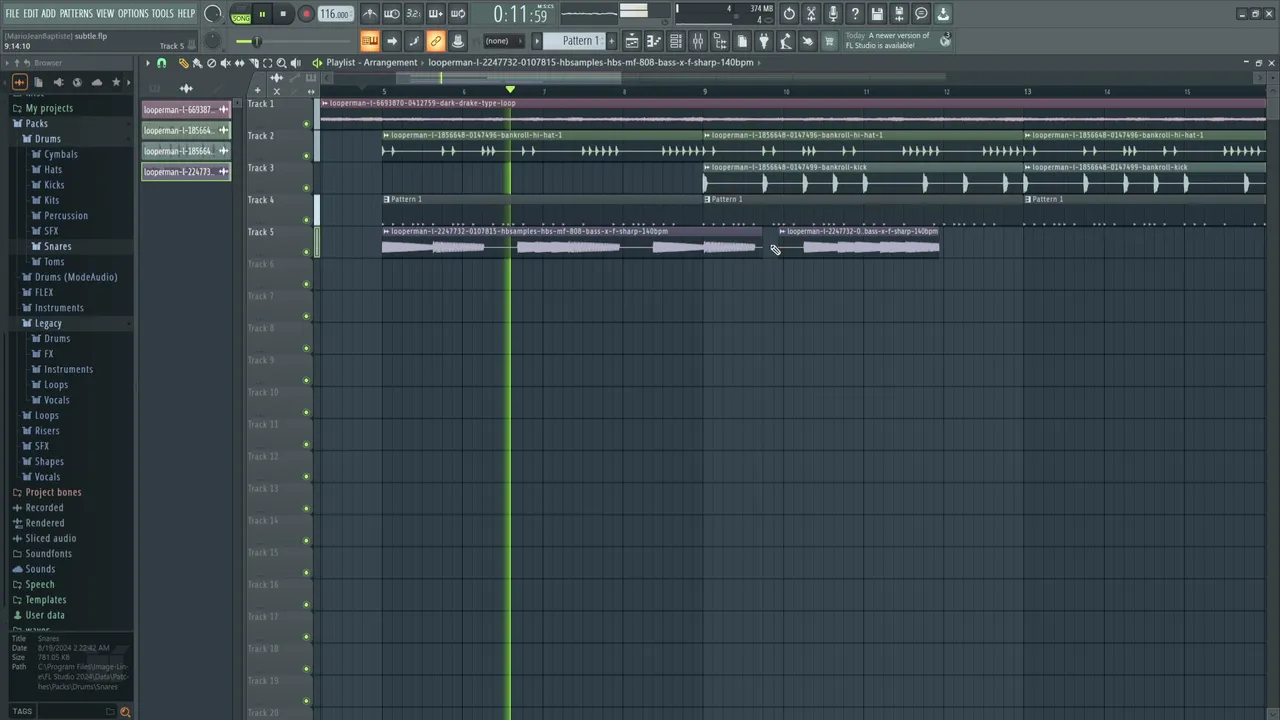This screenshot has height=720, width=1280.
Task: Click the record button
Action: point(306,14)
